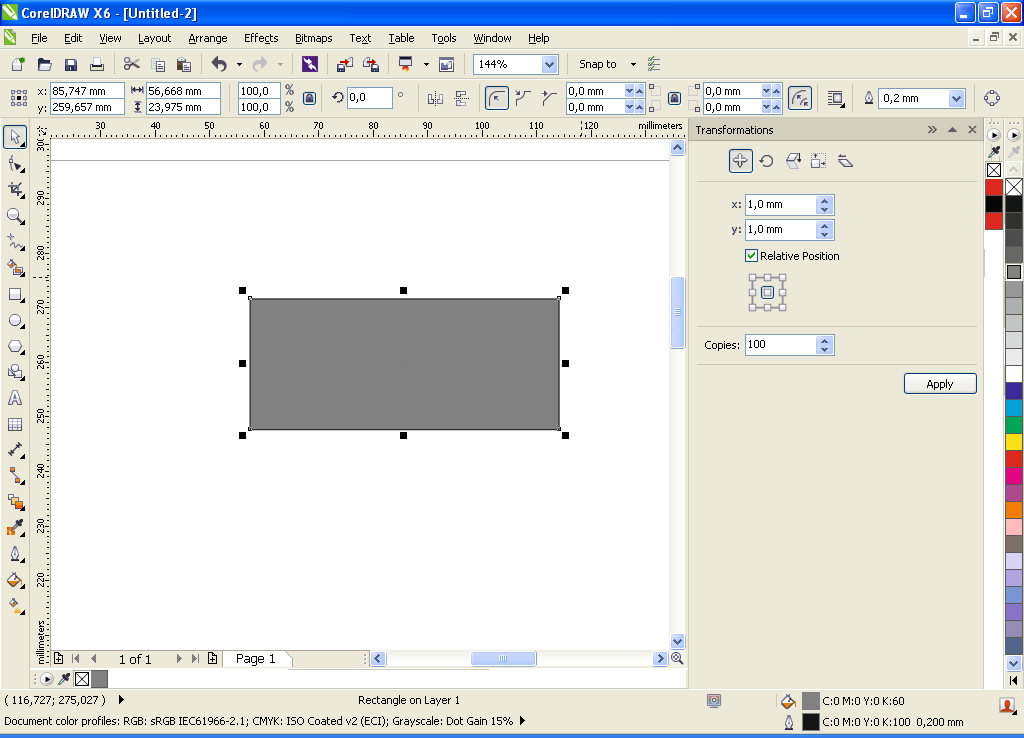Image resolution: width=1024 pixels, height=738 pixels.
Task: Select the Table tool
Action: [15, 425]
